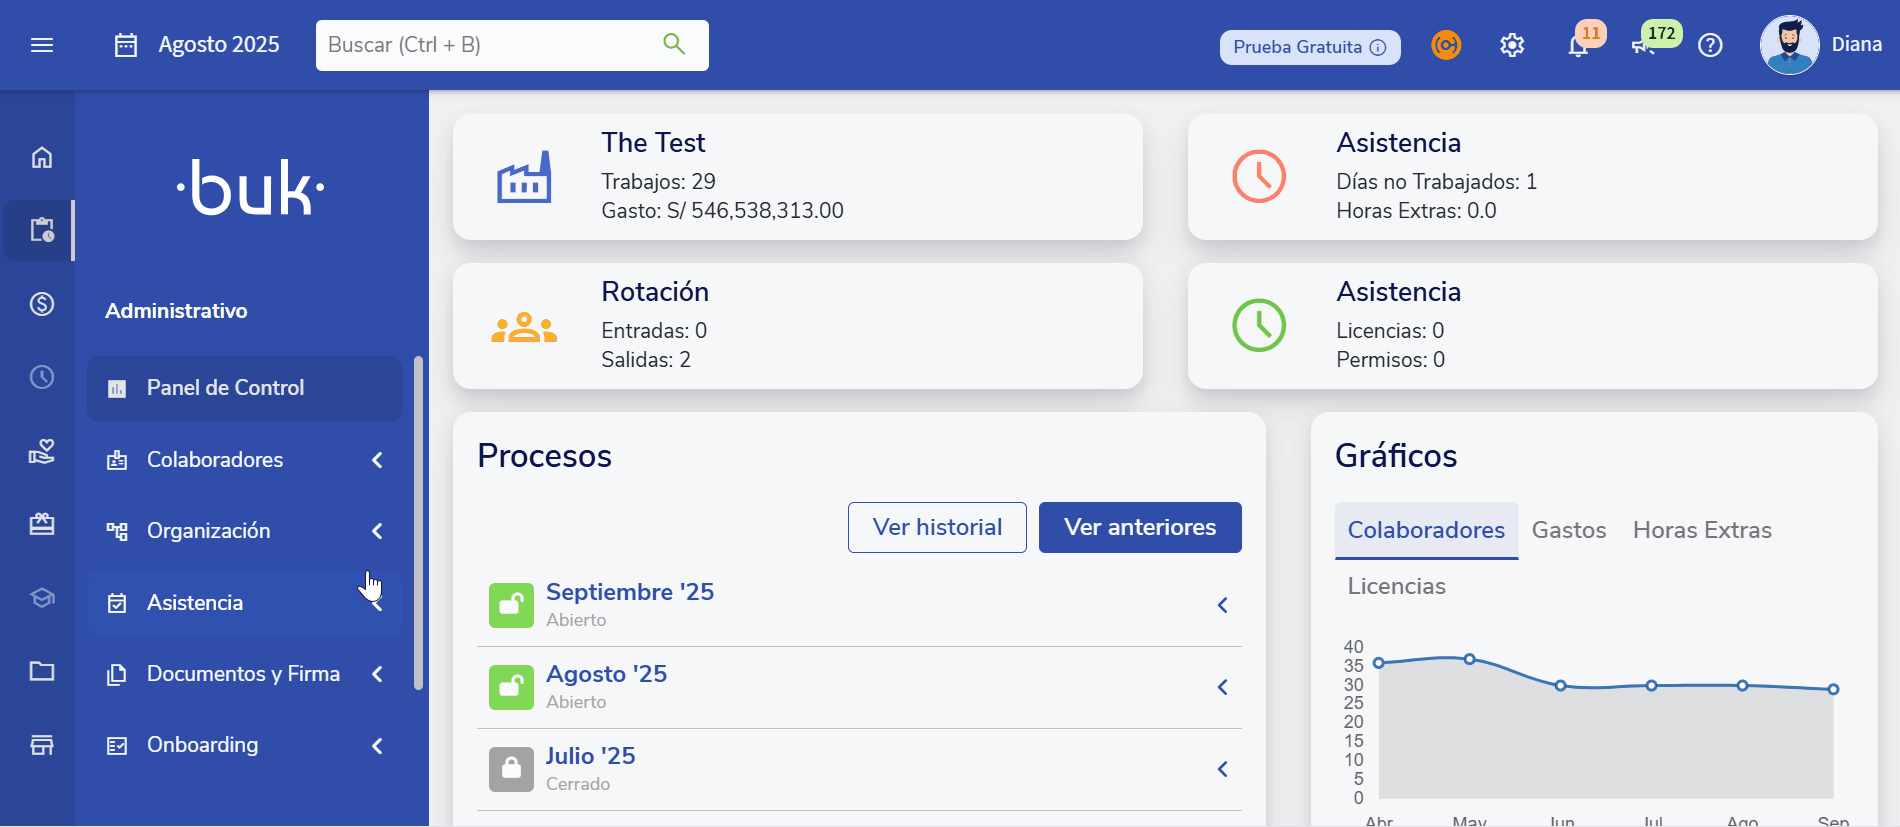Open Asistencia menu item in sidebar
The image size is (1900, 827).
pos(244,603)
